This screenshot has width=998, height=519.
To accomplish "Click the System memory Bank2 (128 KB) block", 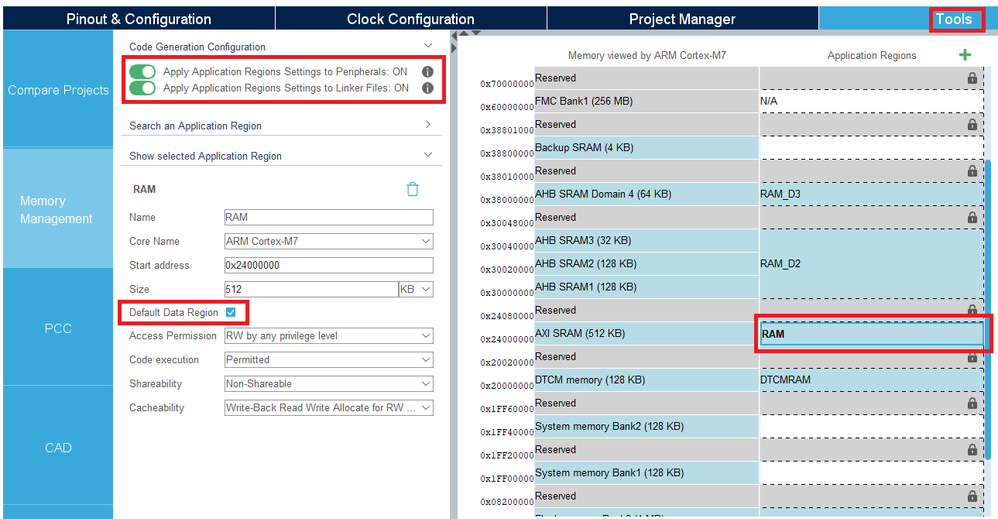I will tap(646, 427).
